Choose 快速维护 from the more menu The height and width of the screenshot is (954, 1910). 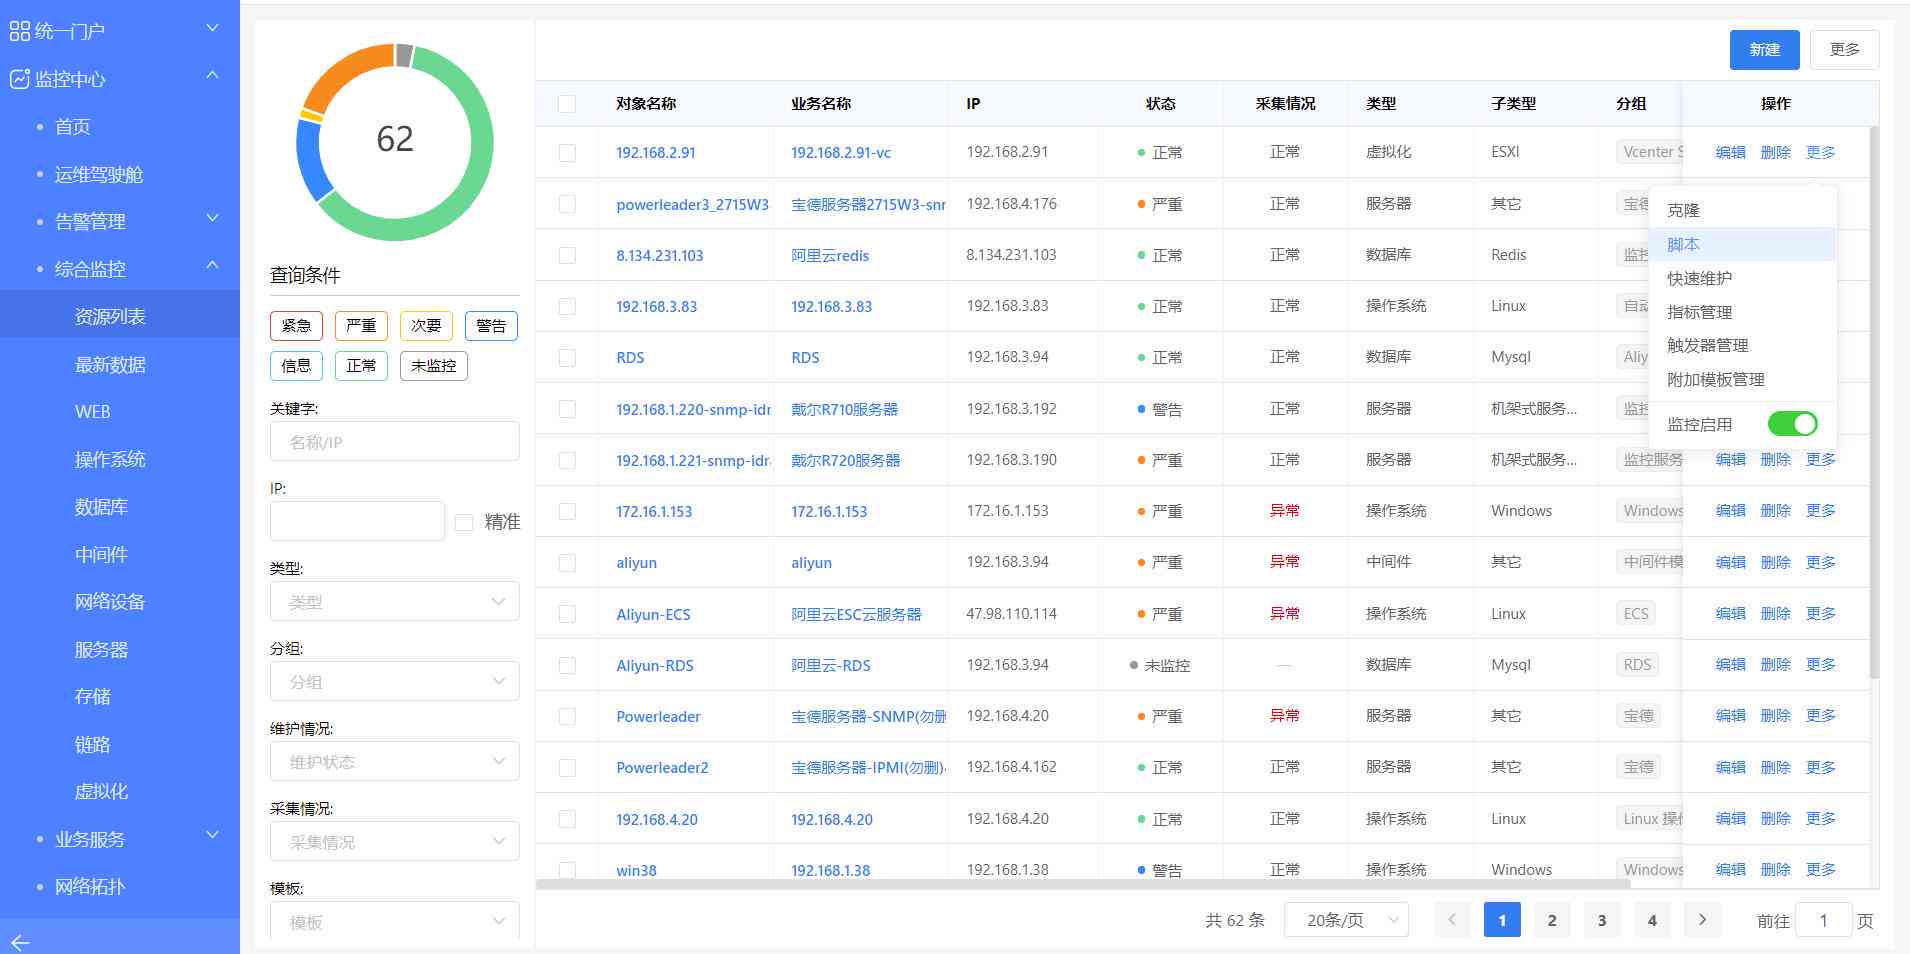click(1742, 278)
